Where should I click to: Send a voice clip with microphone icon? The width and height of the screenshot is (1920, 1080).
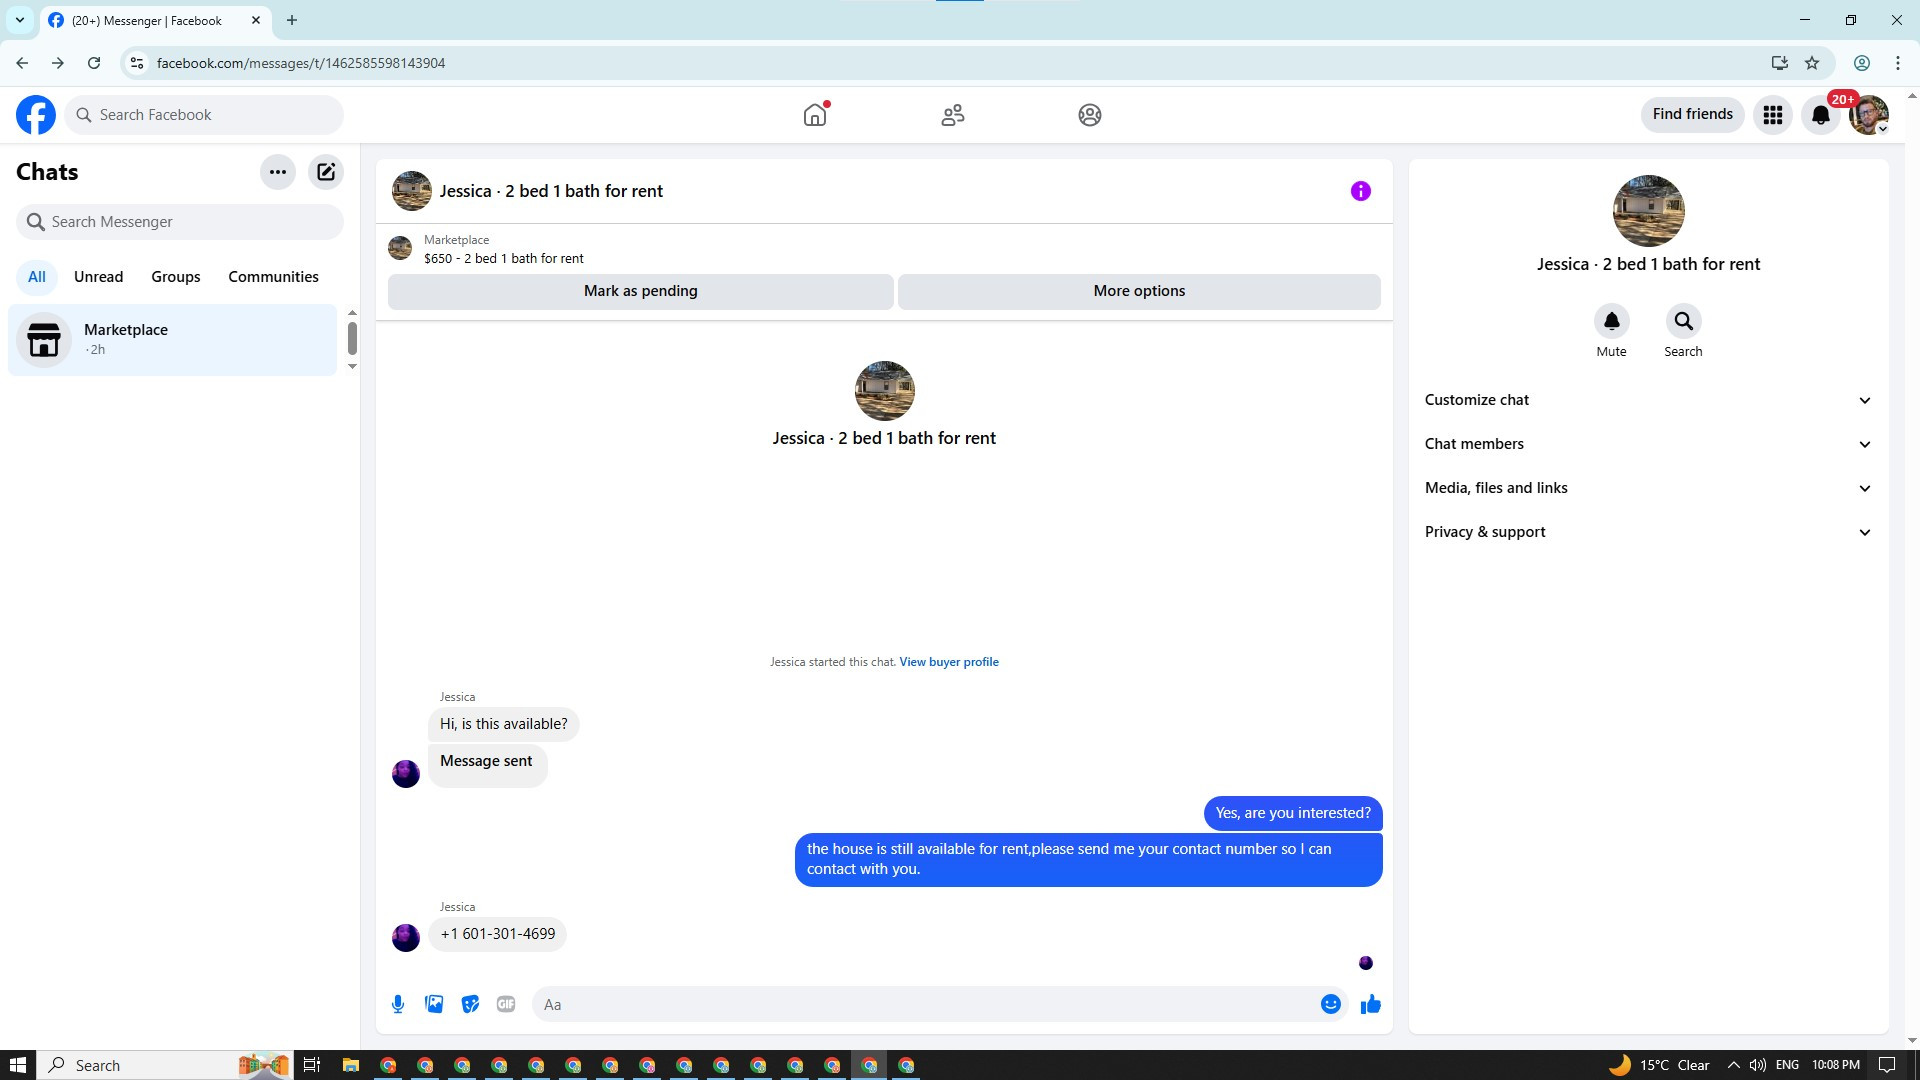(398, 1004)
